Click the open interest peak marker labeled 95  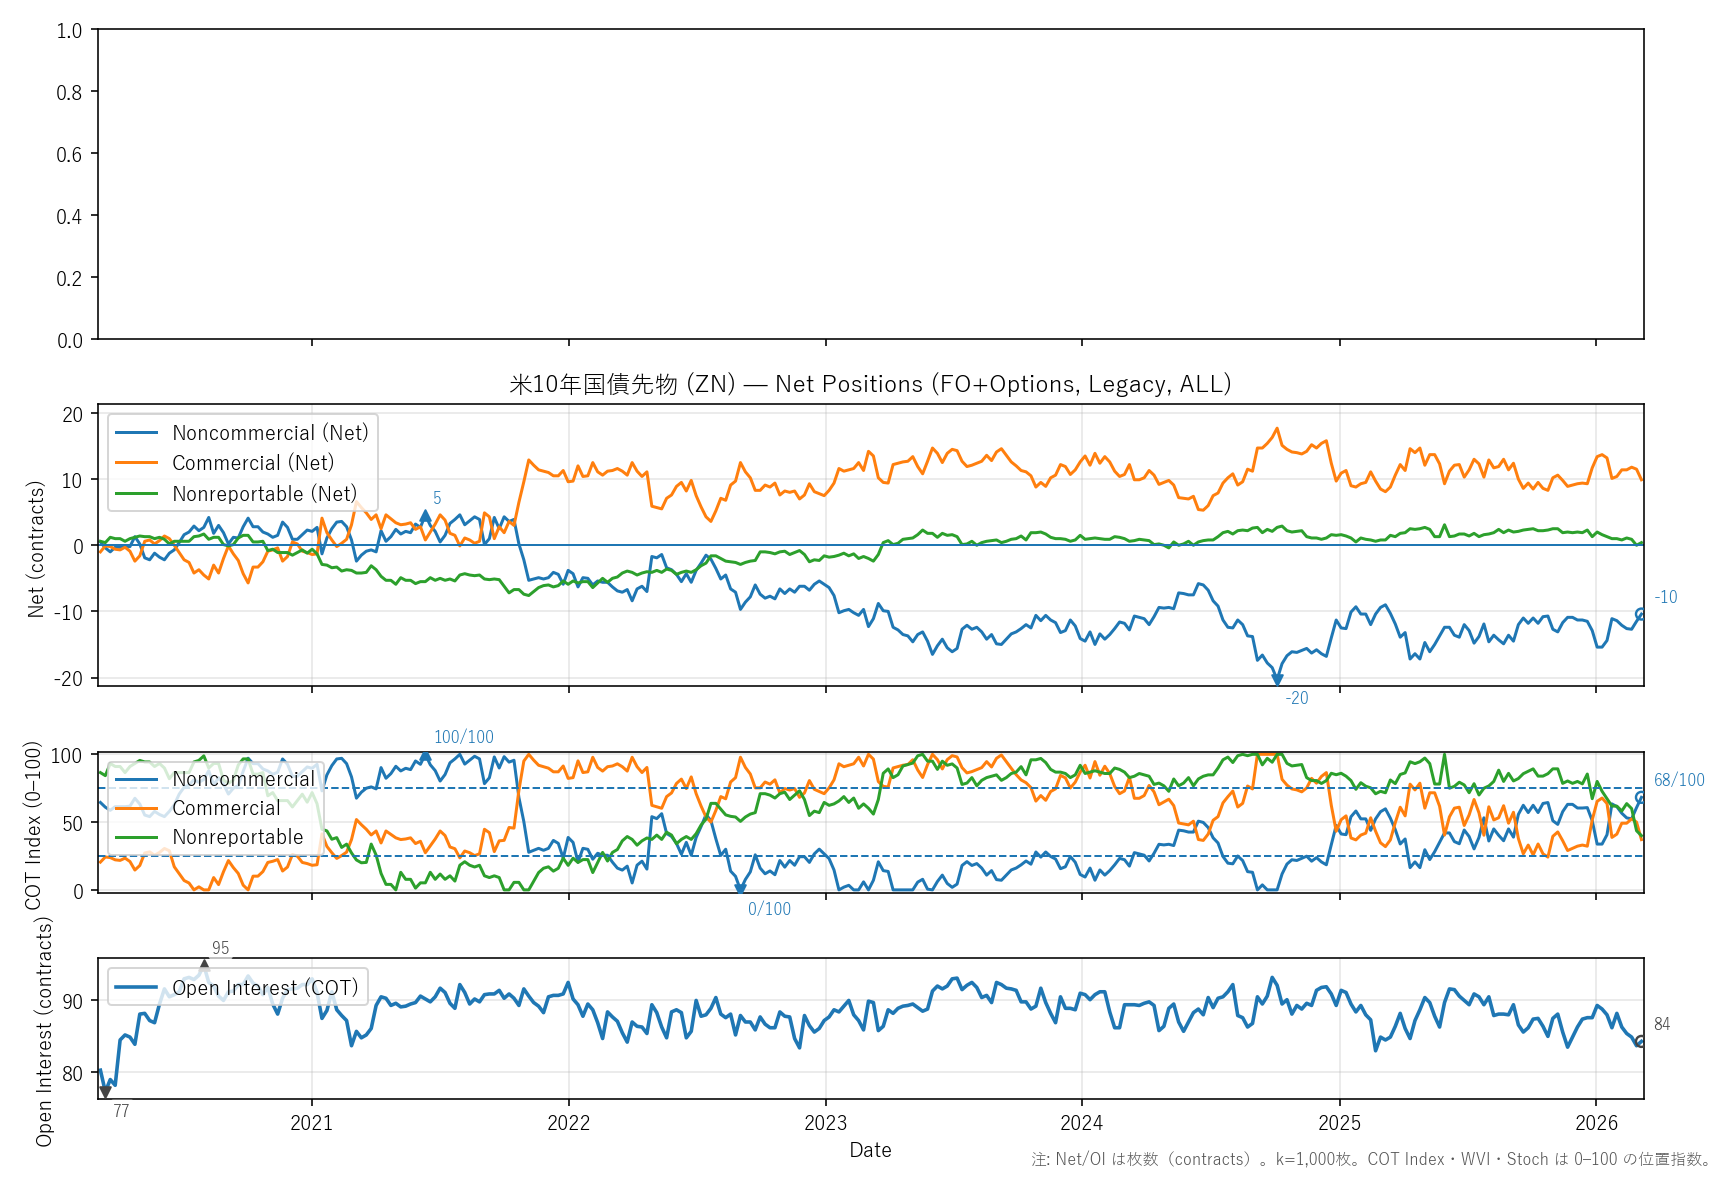205,965
